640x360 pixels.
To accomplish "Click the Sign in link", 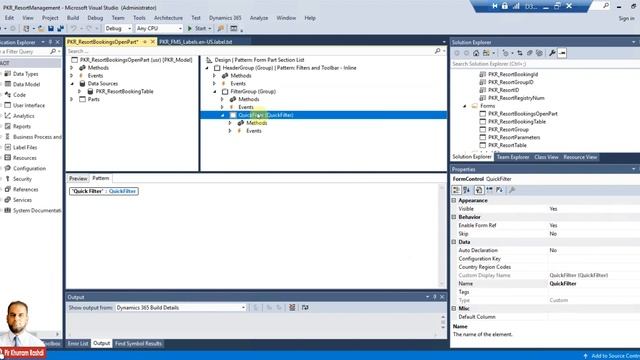I will click(x=627, y=18).
